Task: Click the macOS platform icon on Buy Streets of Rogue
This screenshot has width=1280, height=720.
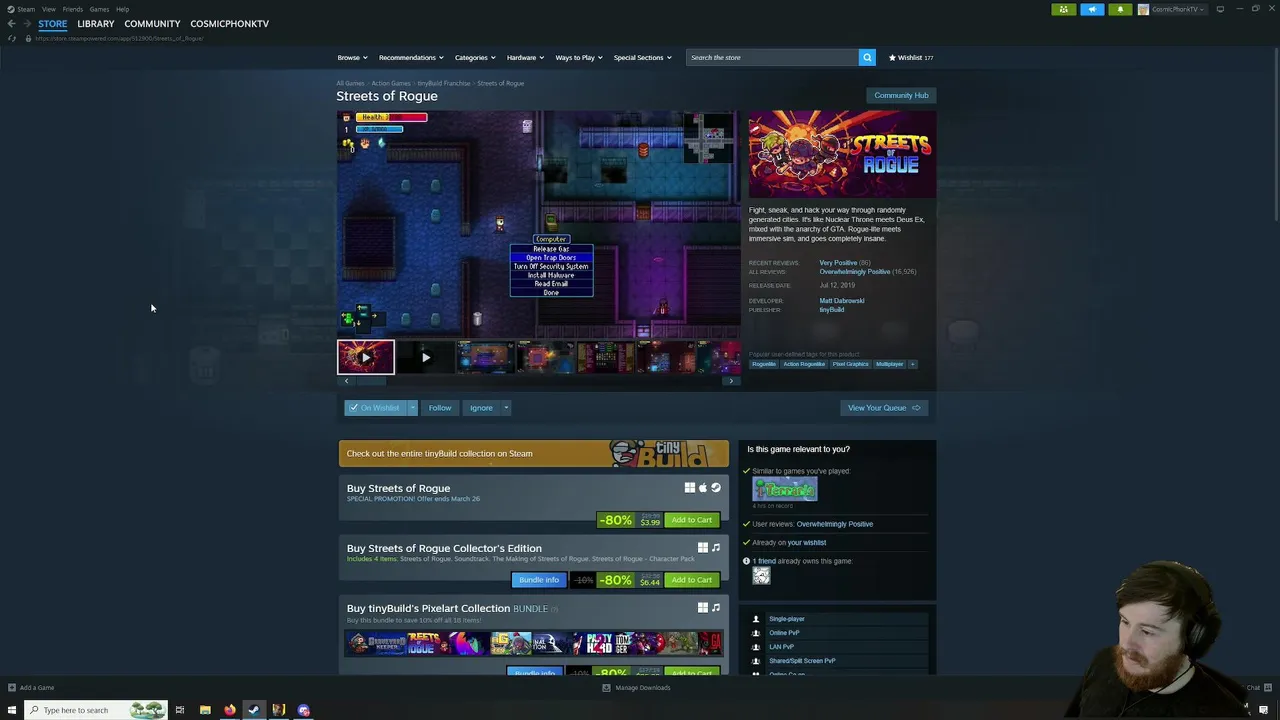Action: (x=703, y=488)
